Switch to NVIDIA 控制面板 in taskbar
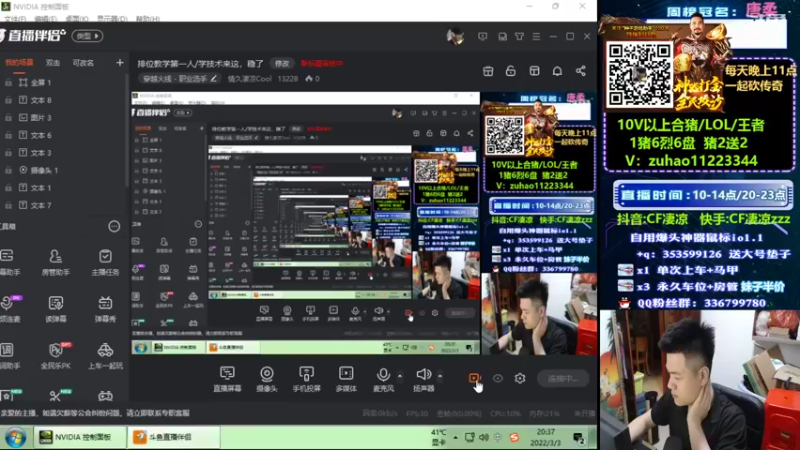Image resolution: width=800 pixels, height=450 pixels. [79, 437]
